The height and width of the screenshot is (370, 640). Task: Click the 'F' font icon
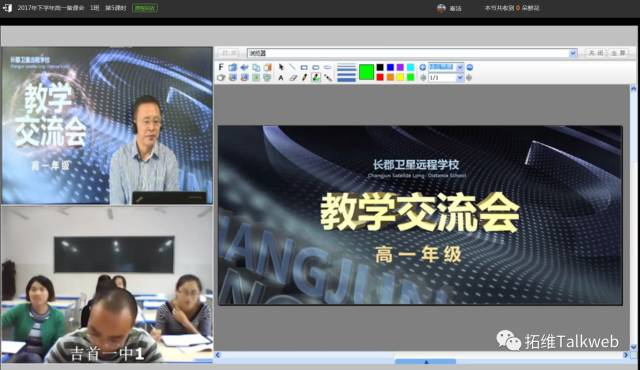coord(221,67)
